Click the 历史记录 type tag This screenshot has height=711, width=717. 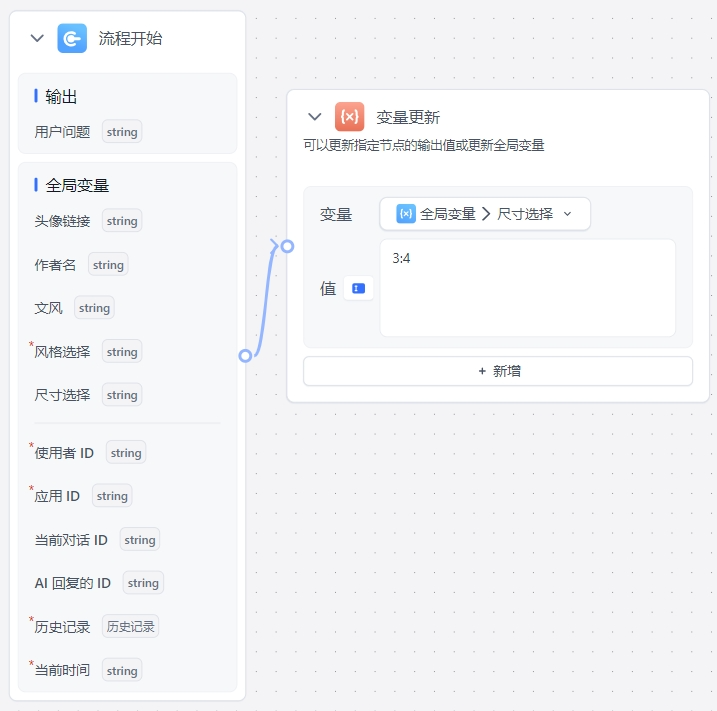(130, 626)
